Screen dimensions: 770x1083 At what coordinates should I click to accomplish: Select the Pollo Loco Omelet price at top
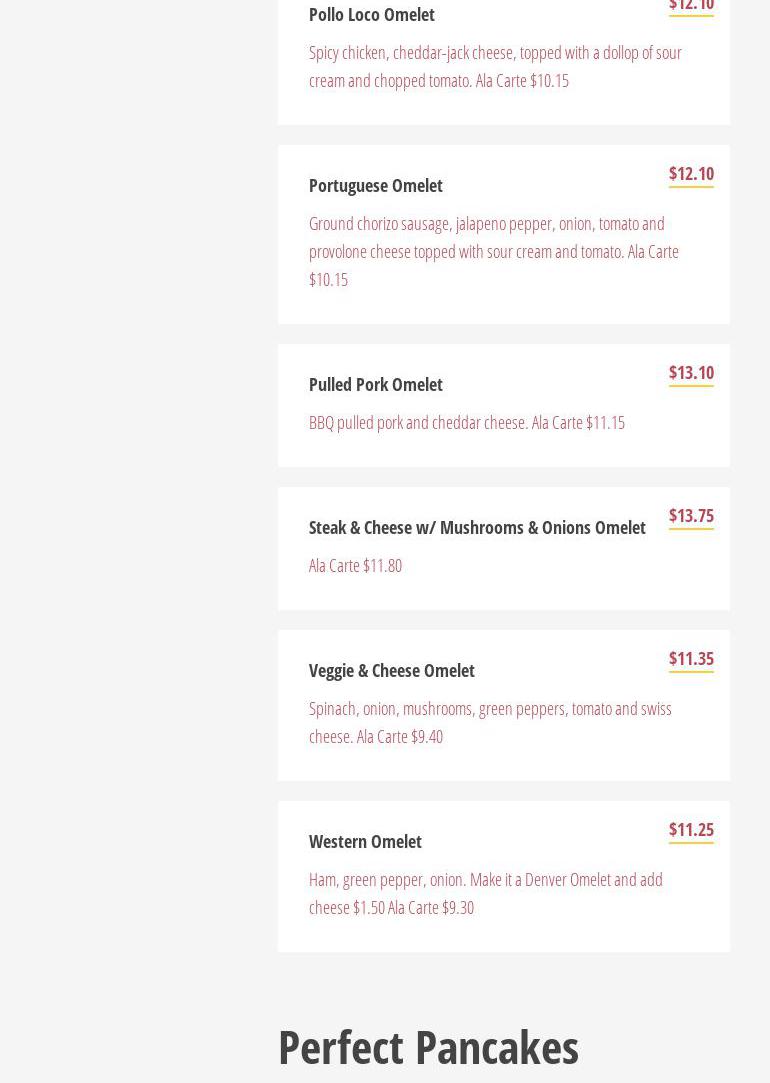(691, 6)
